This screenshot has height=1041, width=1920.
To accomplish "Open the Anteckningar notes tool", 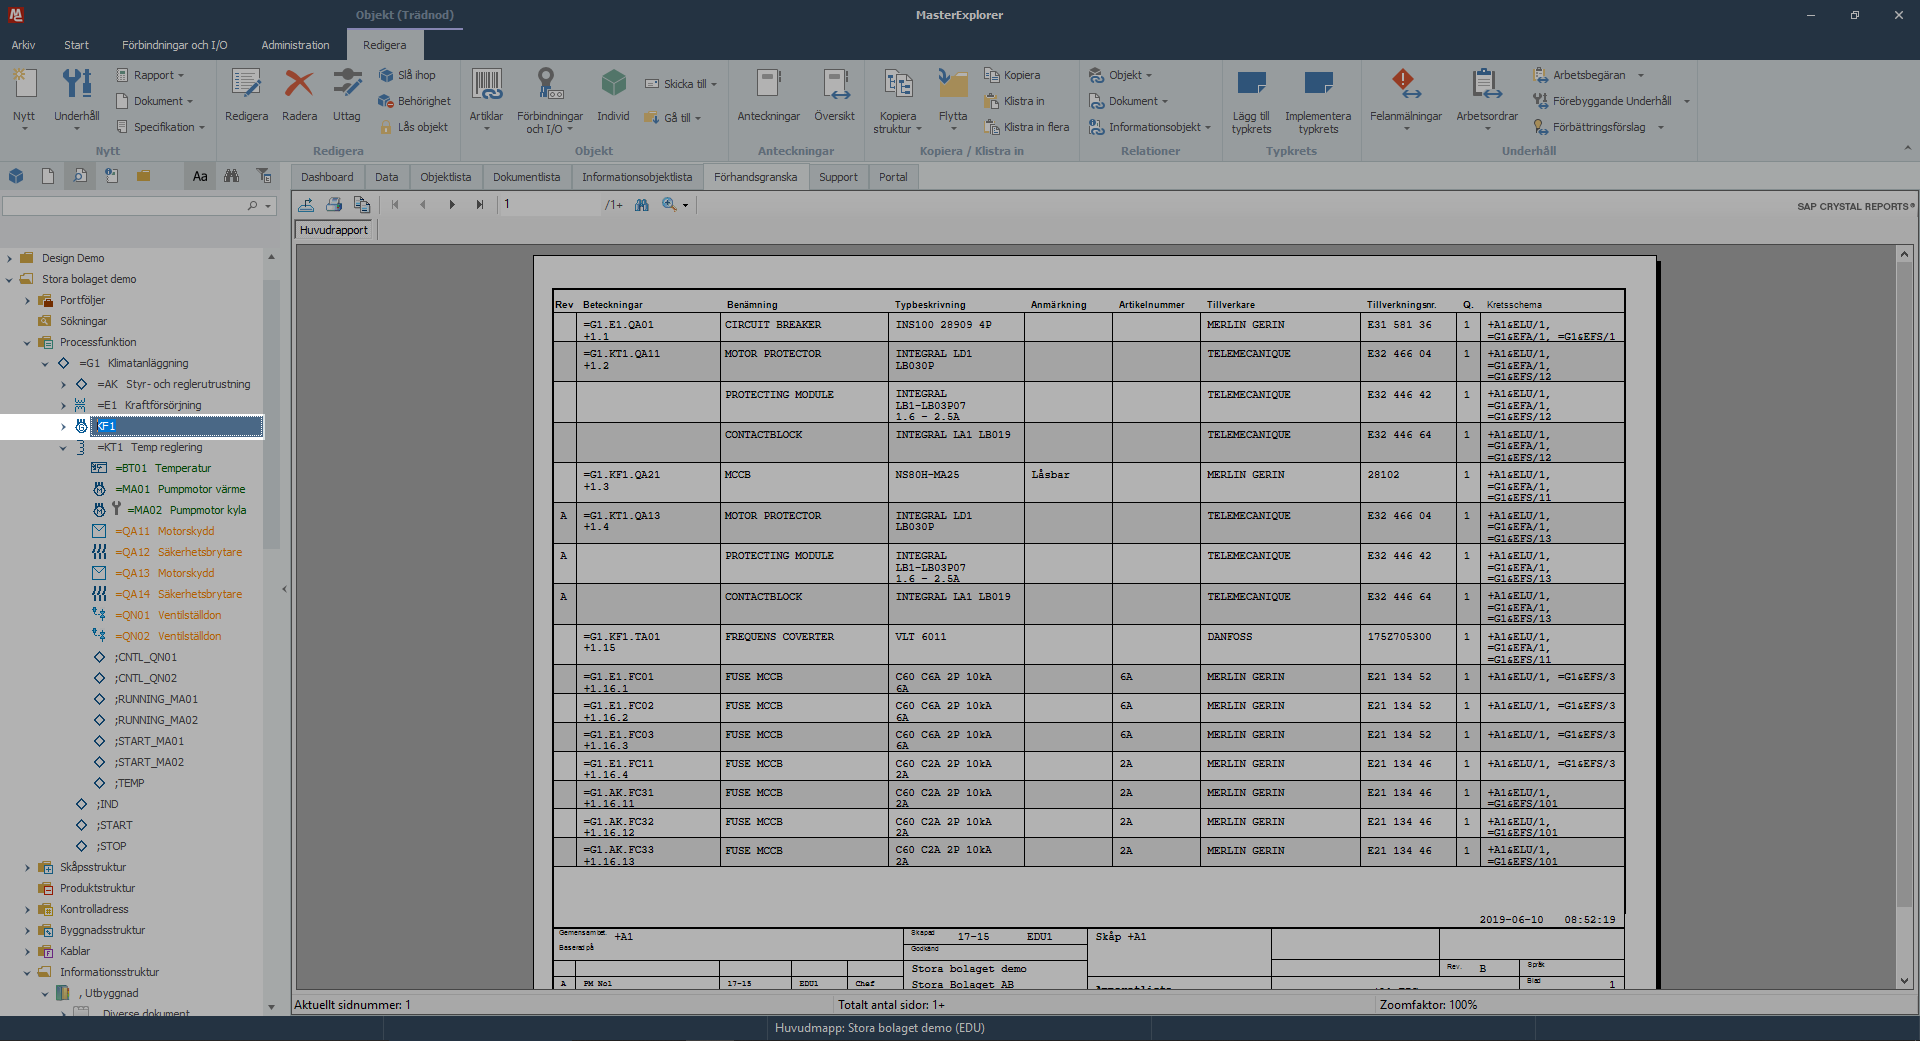I will 768,96.
